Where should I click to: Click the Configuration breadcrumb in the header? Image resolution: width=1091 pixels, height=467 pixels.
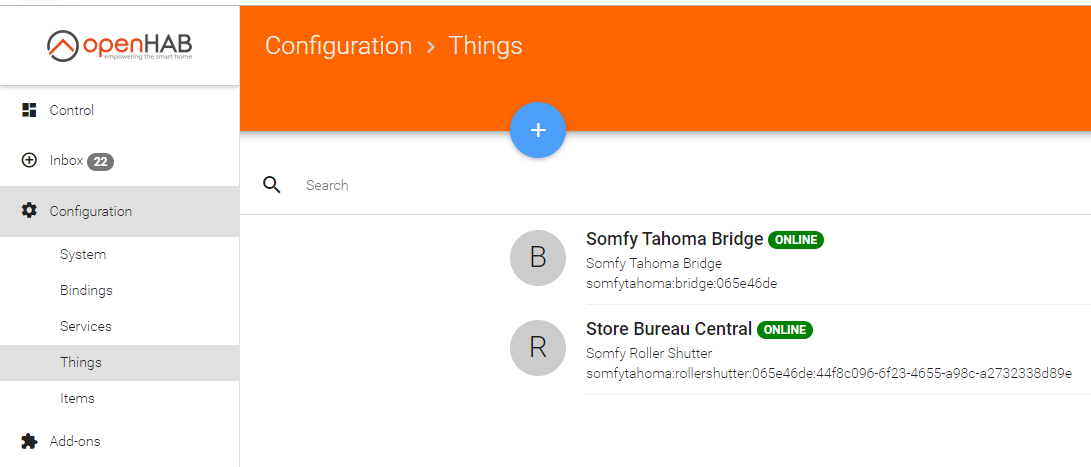338,46
